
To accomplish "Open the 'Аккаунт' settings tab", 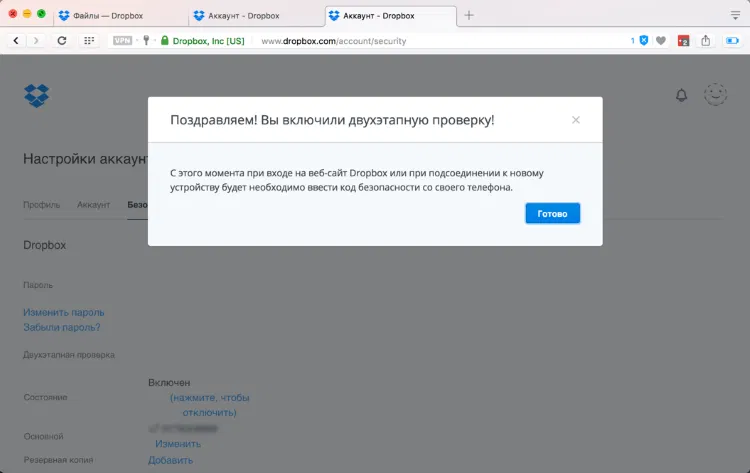I will [x=93, y=205].
